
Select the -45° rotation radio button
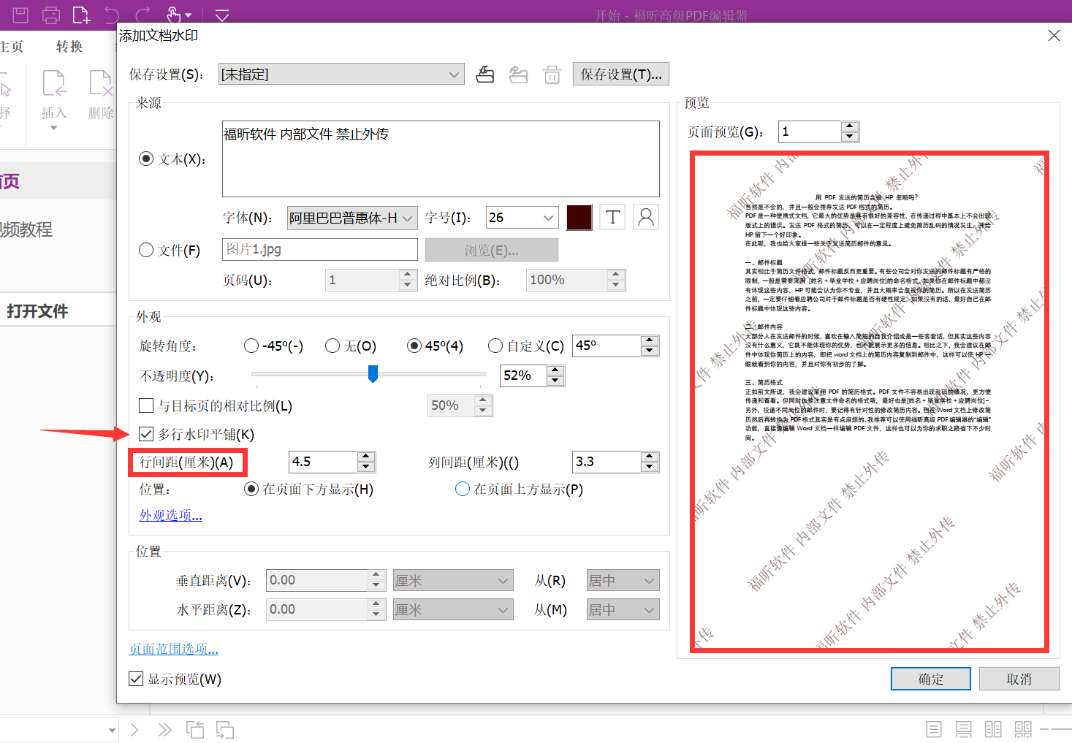(251, 346)
